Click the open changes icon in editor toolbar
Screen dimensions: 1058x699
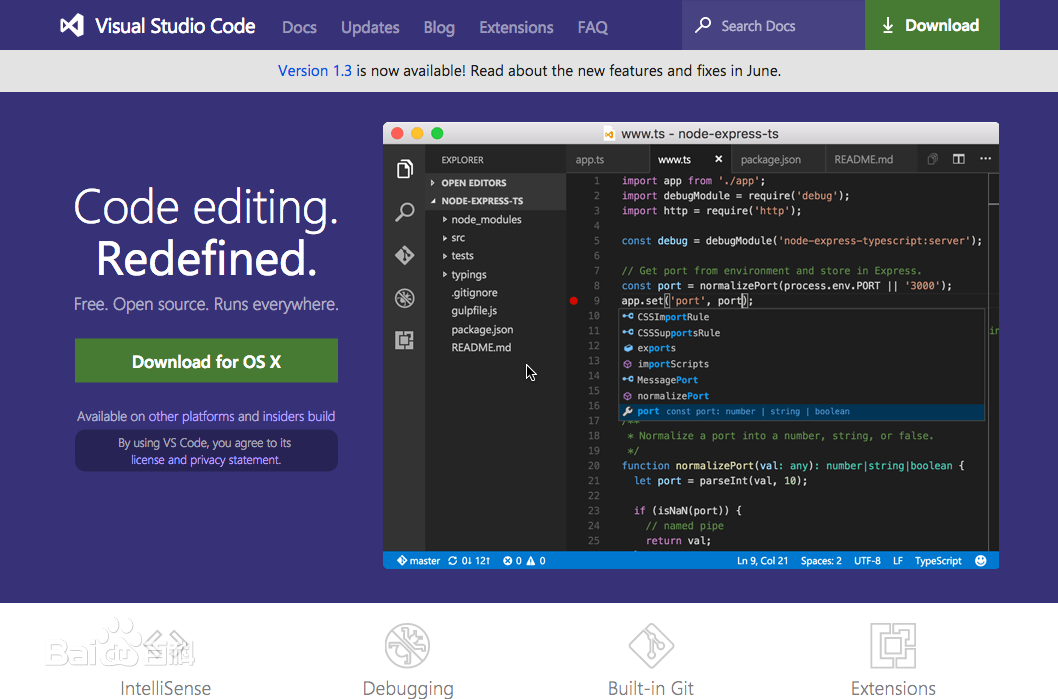(932, 159)
